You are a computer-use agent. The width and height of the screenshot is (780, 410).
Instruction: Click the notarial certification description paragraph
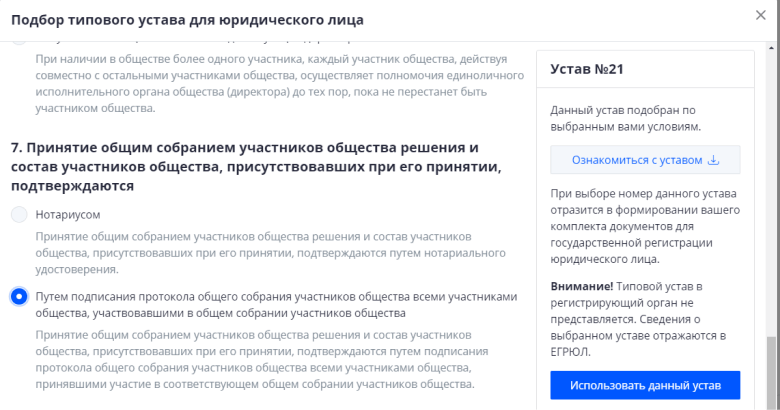pos(256,253)
